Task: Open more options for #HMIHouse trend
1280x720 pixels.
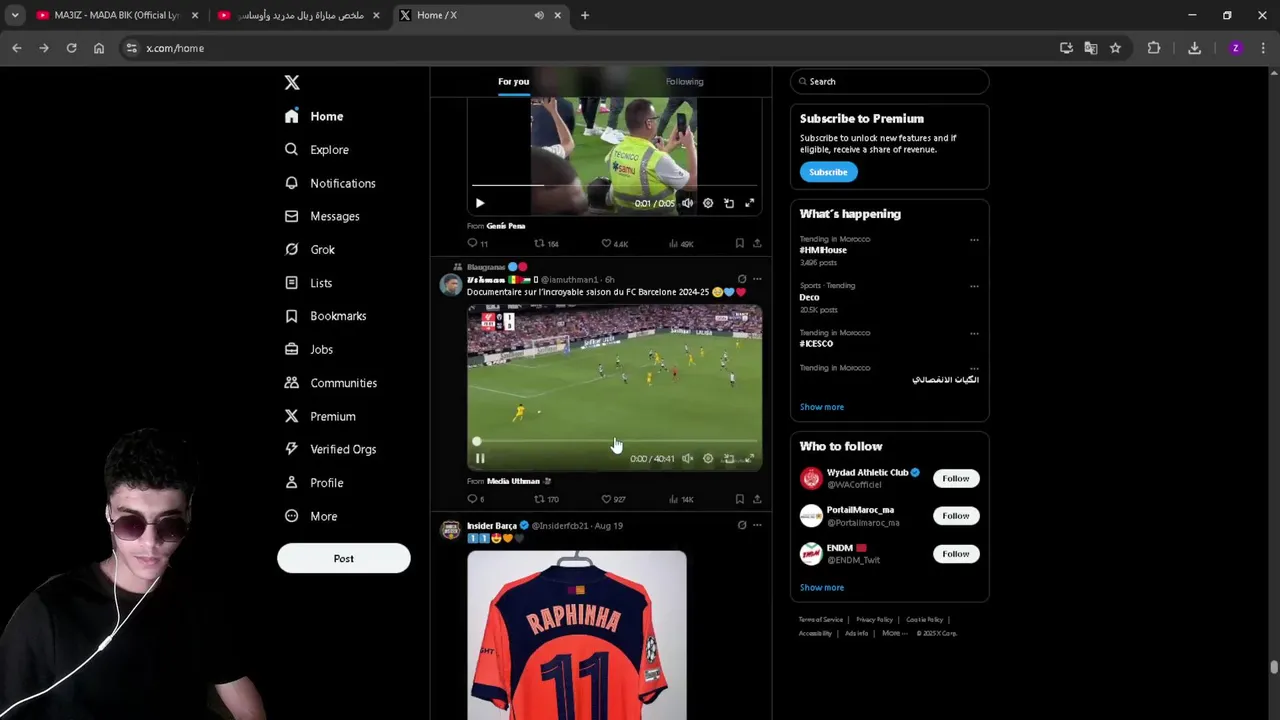Action: (x=974, y=240)
